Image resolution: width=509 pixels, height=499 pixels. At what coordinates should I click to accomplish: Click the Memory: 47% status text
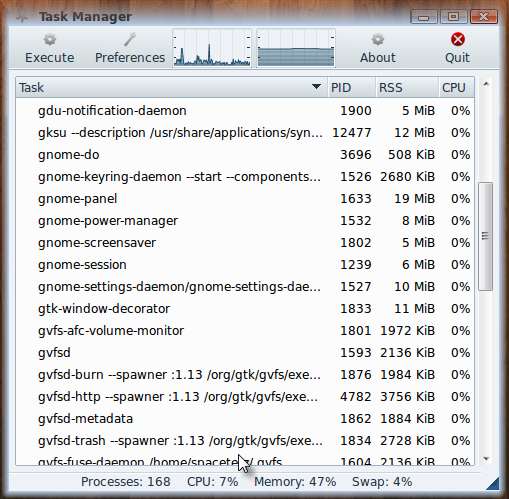click(295, 482)
